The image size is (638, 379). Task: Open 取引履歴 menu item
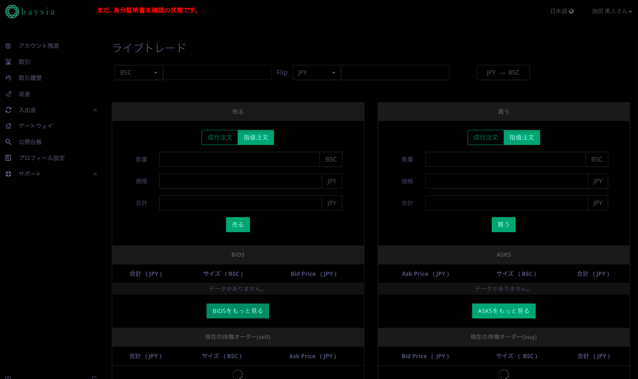30,78
